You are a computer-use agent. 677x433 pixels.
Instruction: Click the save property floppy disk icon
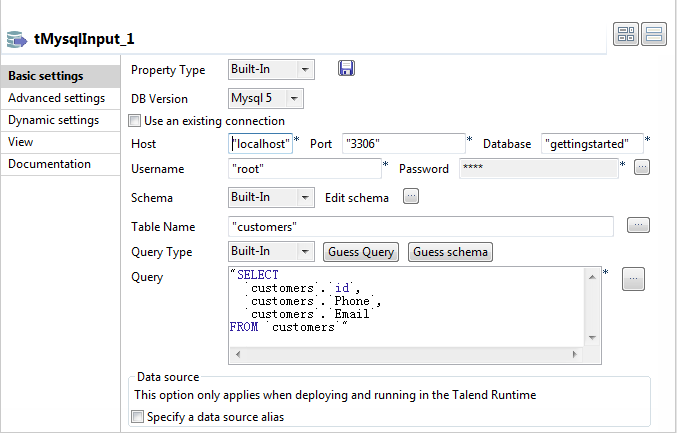[347, 69]
